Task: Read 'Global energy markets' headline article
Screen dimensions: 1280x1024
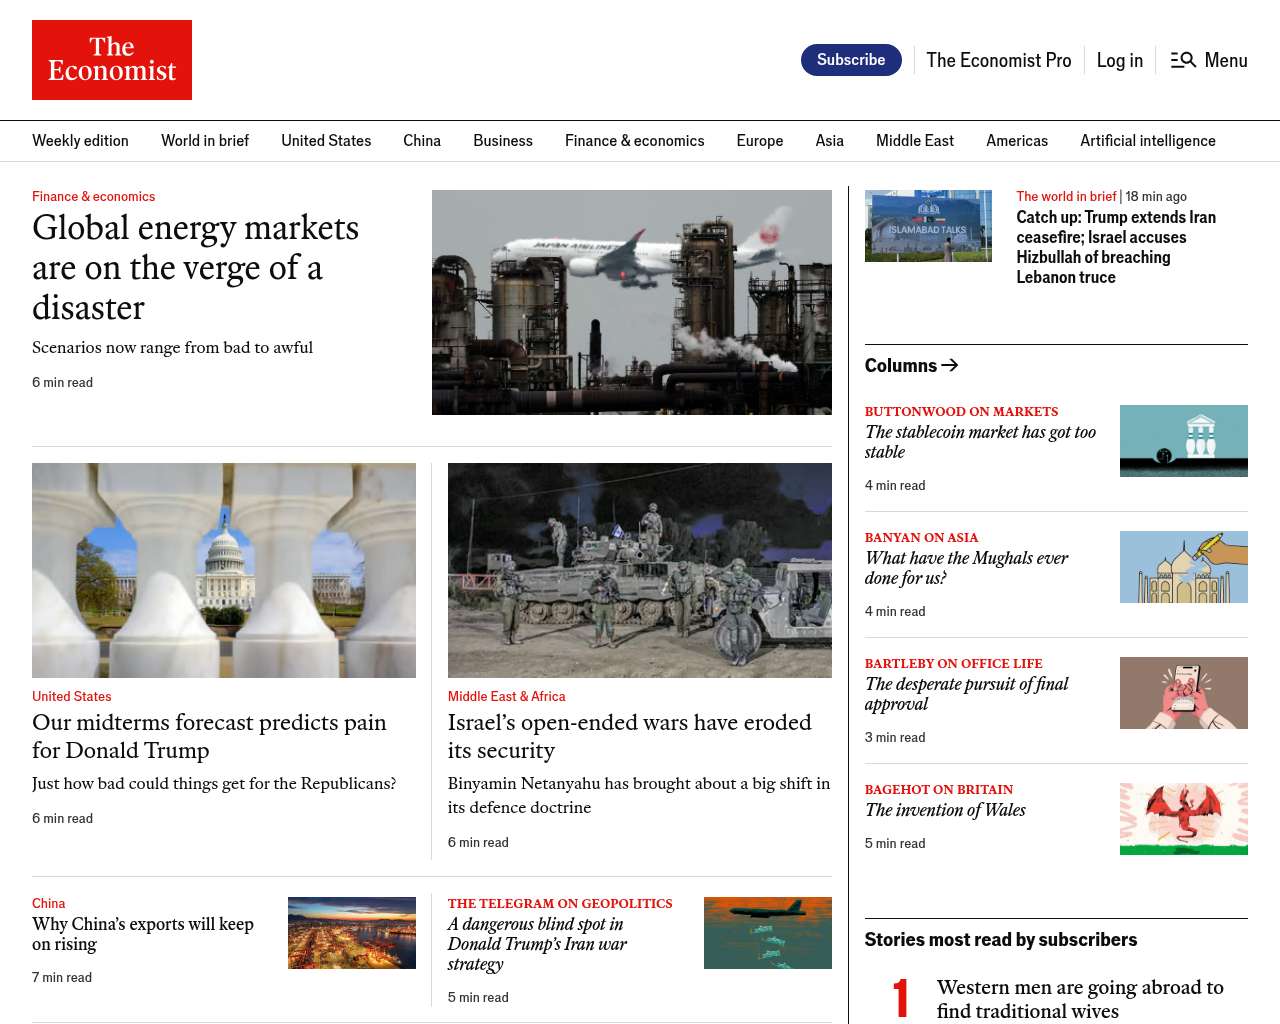Action: [x=195, y=268]
